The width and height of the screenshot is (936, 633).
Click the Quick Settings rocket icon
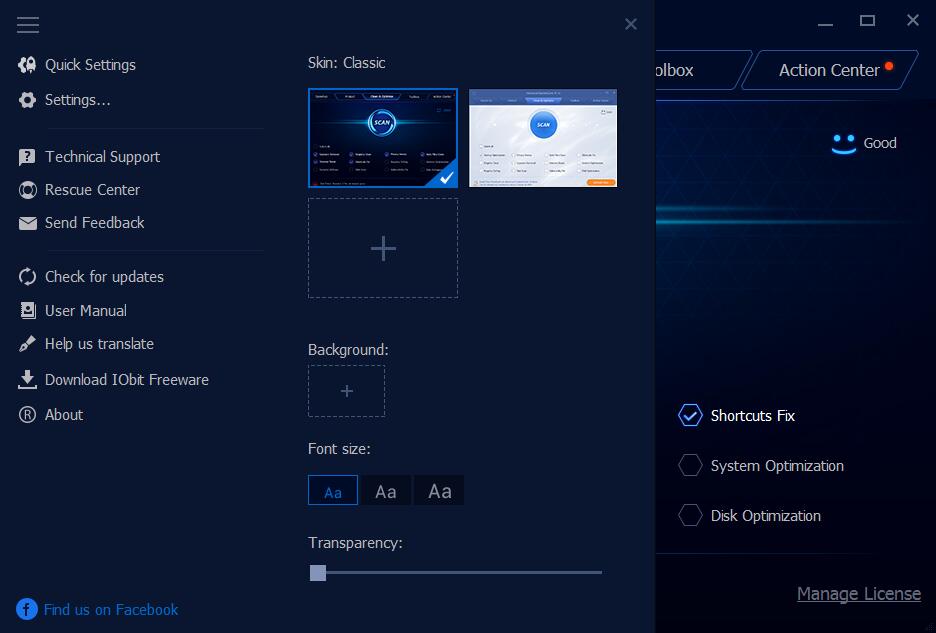pyautogui.click(x=27, y=64)
